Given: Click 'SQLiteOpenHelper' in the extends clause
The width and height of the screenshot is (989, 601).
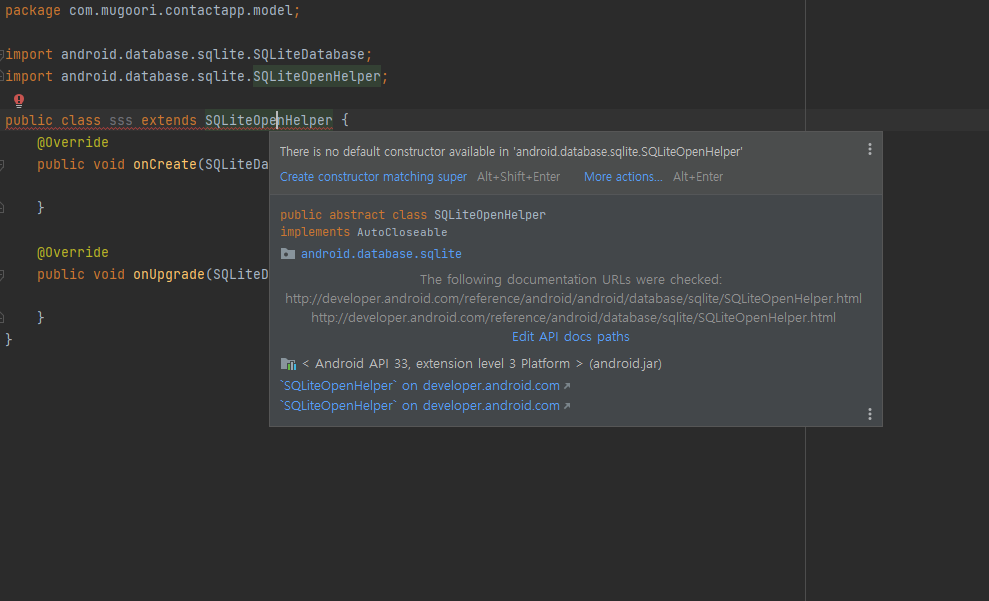Looking at the screenshot, I should point(269,120).
